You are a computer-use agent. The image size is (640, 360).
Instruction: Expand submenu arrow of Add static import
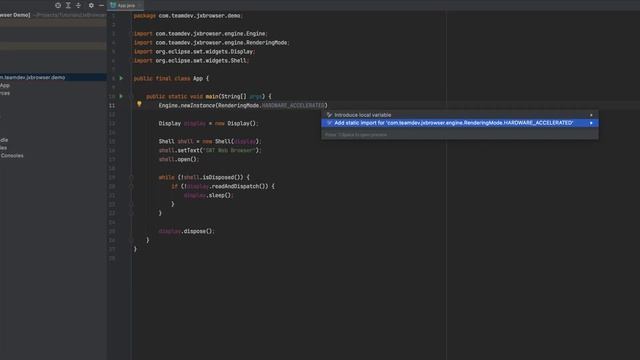[x=591, y=123]
